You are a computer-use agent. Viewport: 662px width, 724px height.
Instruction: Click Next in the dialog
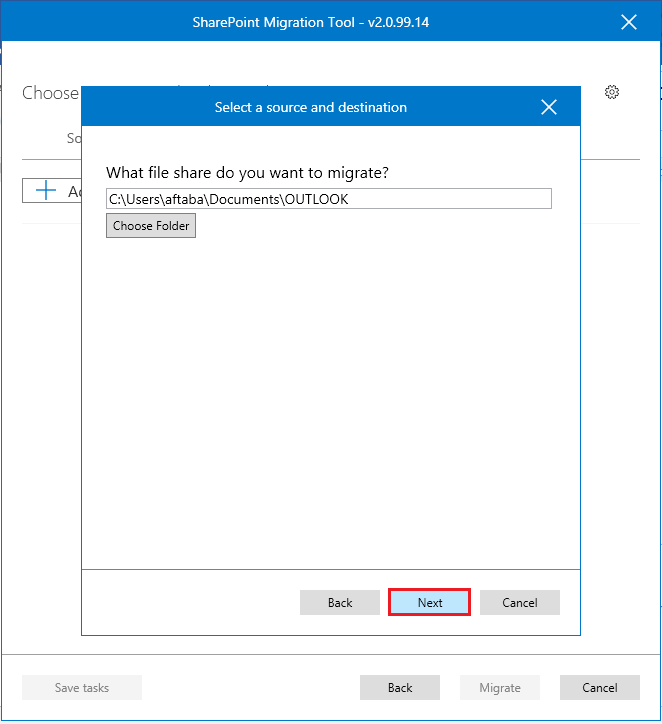tap(429, 602)
